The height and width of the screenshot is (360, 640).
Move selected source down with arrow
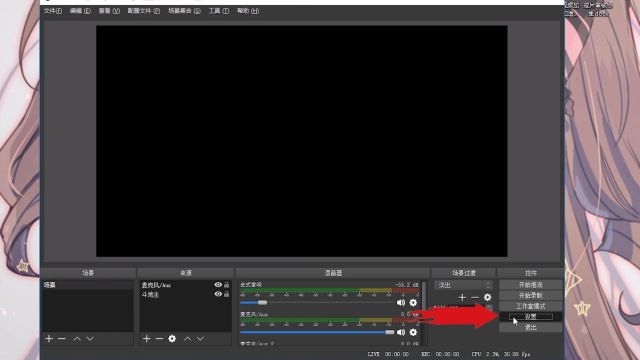[200, 339]
